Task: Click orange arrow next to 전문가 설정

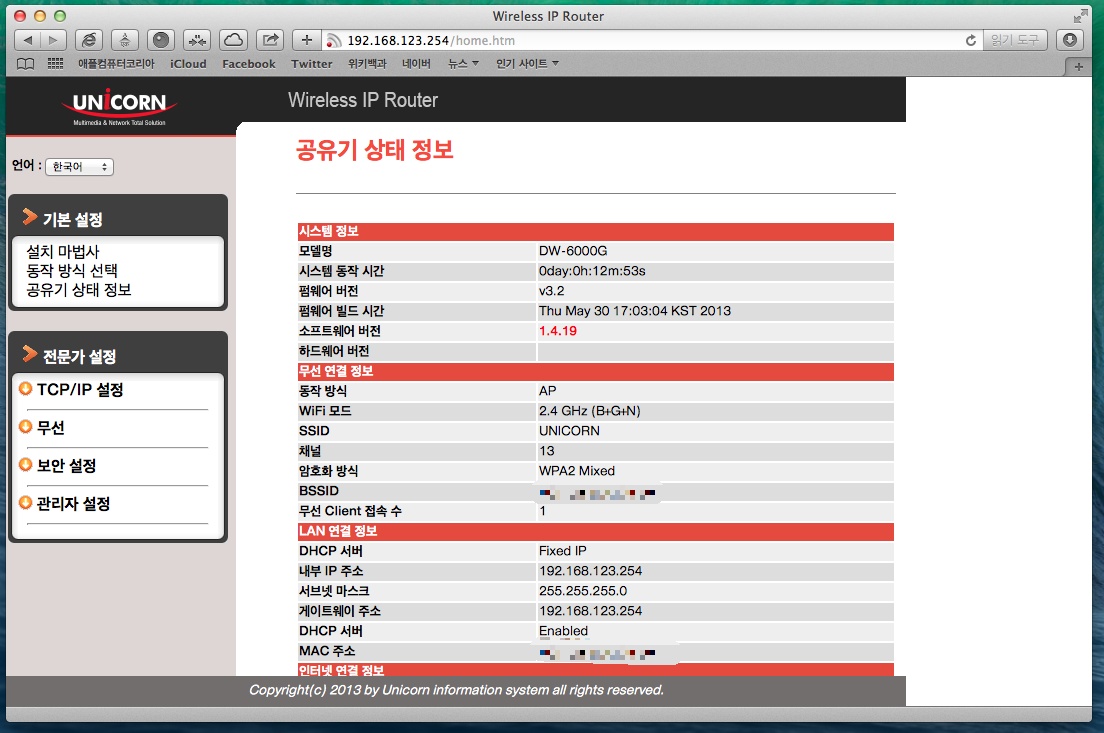Action: point(29,353)
